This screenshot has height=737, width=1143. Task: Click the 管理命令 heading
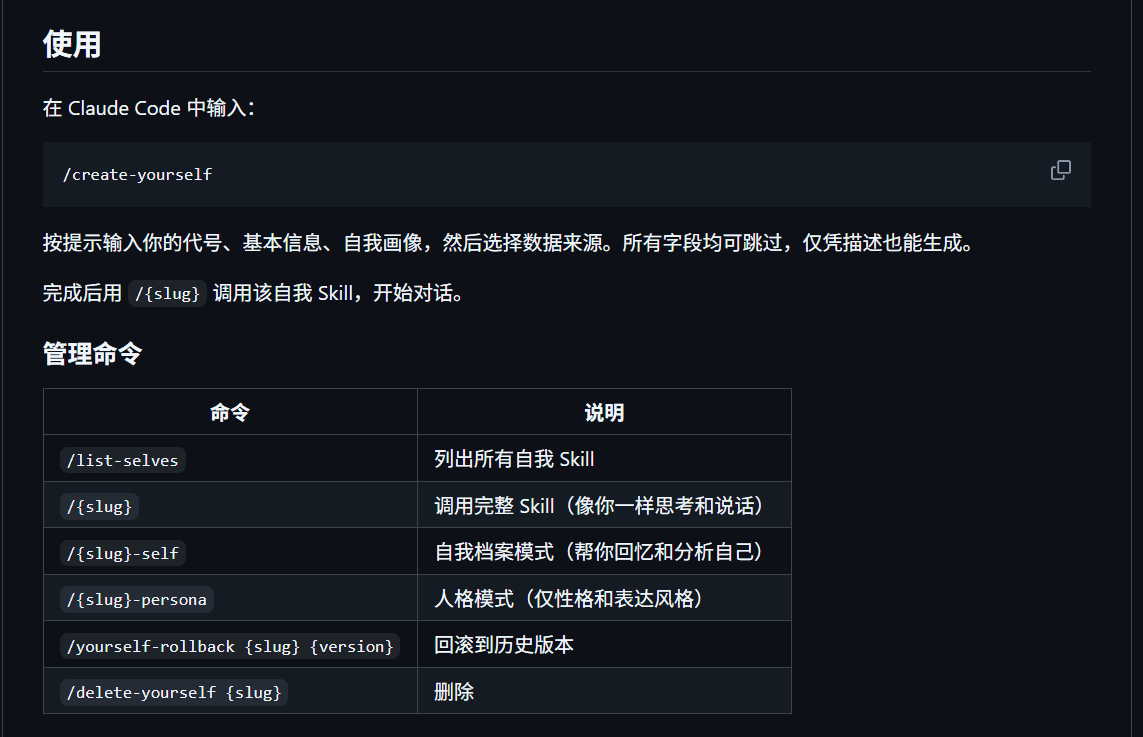(93, 354)
